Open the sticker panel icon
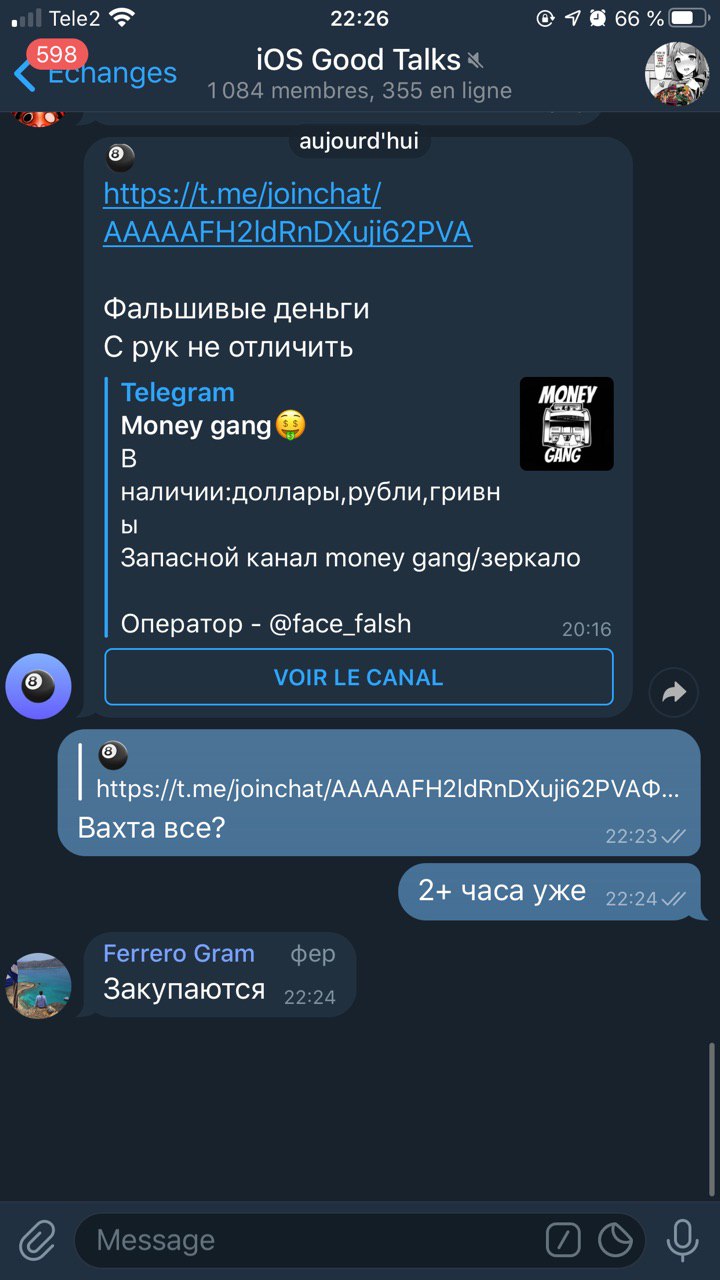Viewport: 720px width, 1280px height. (x=615, y=1241)
